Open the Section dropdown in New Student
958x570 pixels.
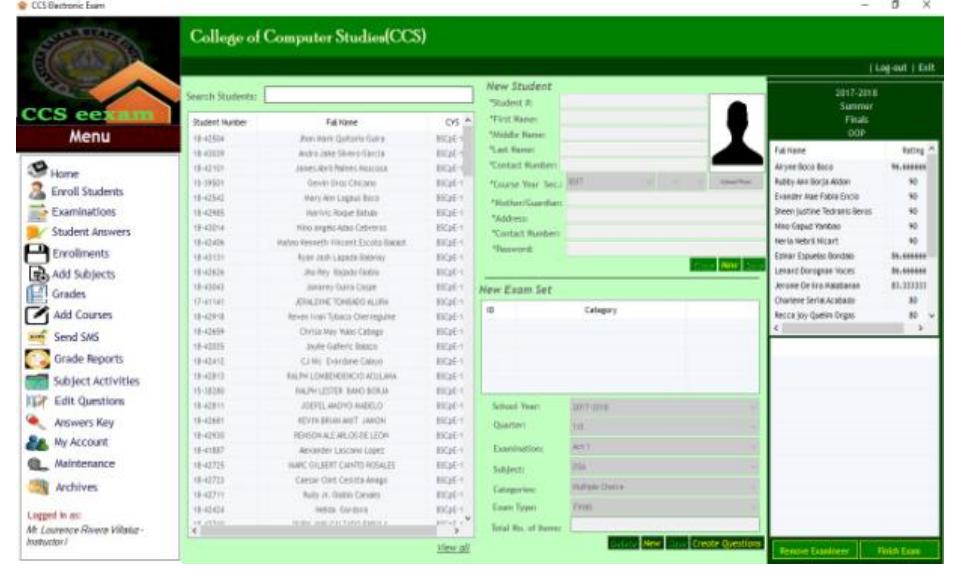[695, 181]
